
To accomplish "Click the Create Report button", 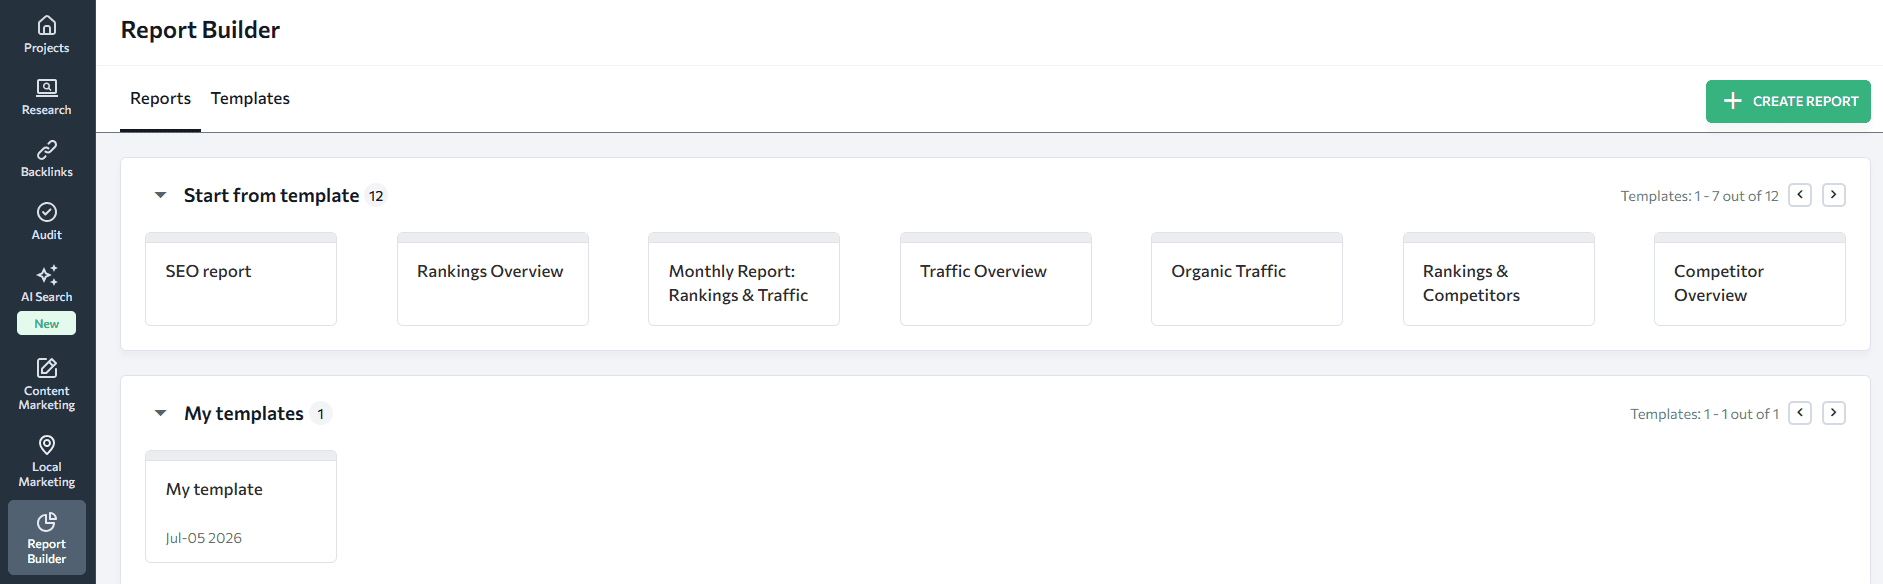I will click(x=1788, y=101).
